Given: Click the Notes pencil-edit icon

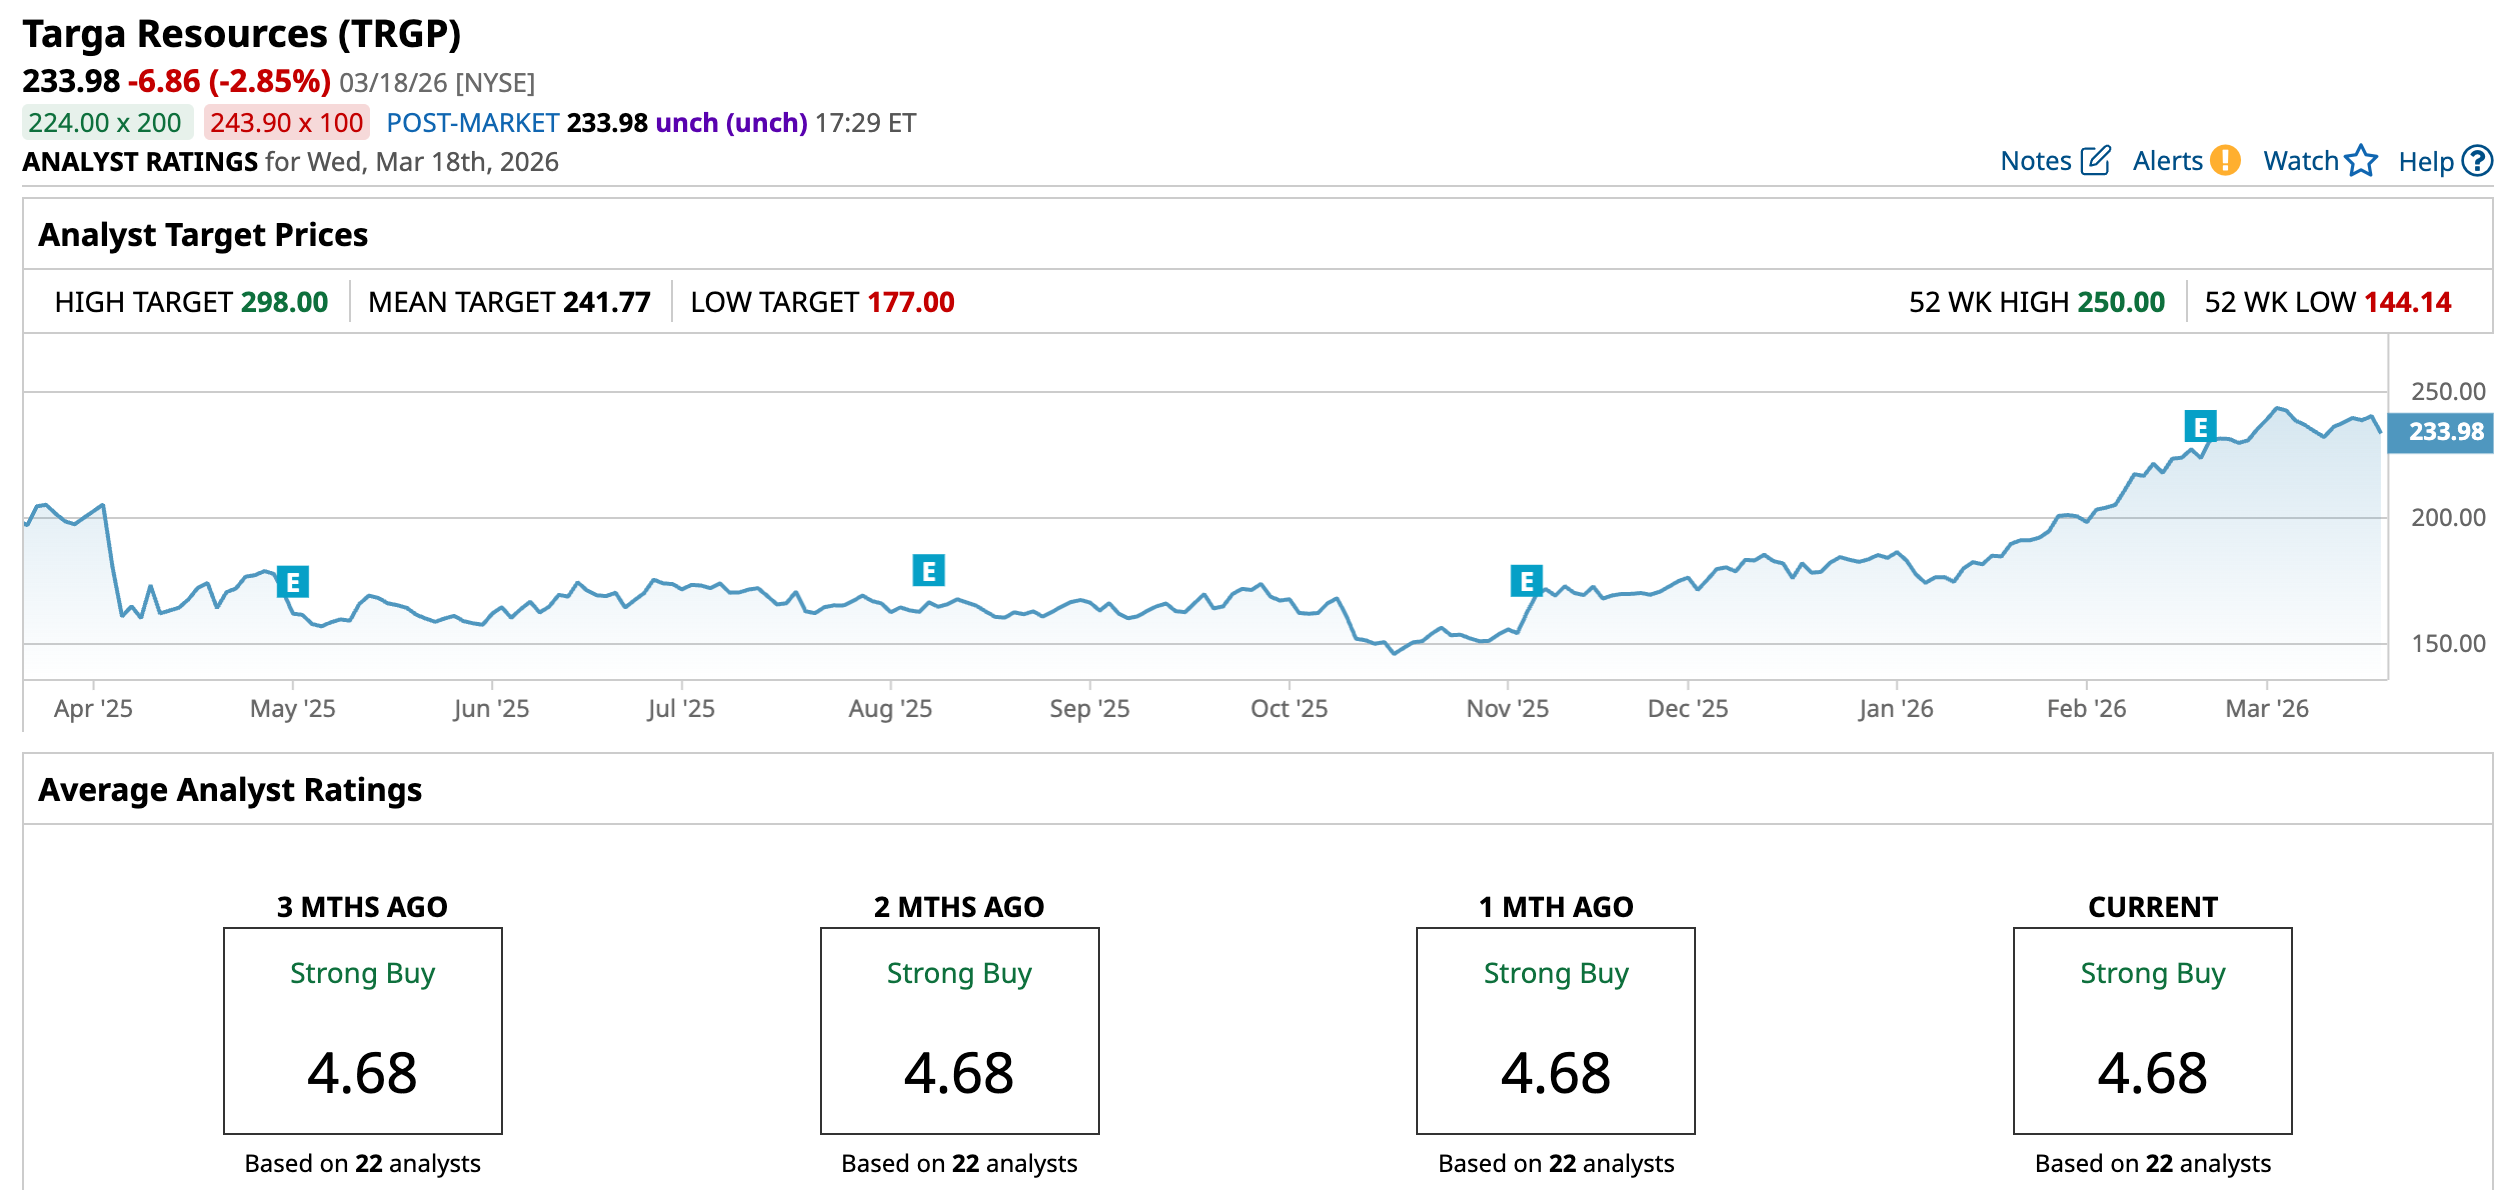Looking at the screenshot, I should (x=2095, y=161).
